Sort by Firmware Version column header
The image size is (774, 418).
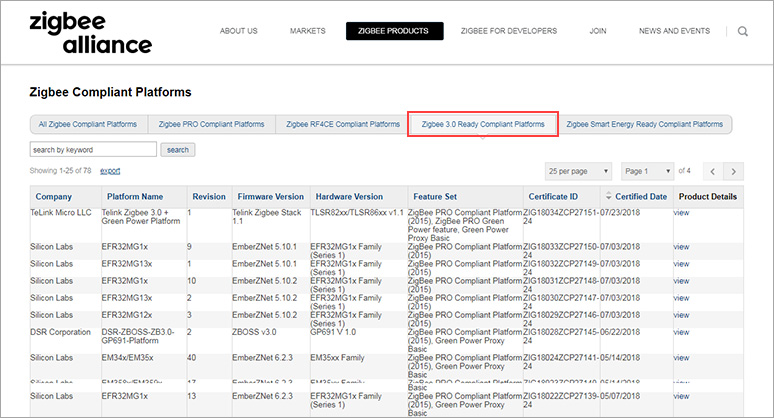point(271,196)
